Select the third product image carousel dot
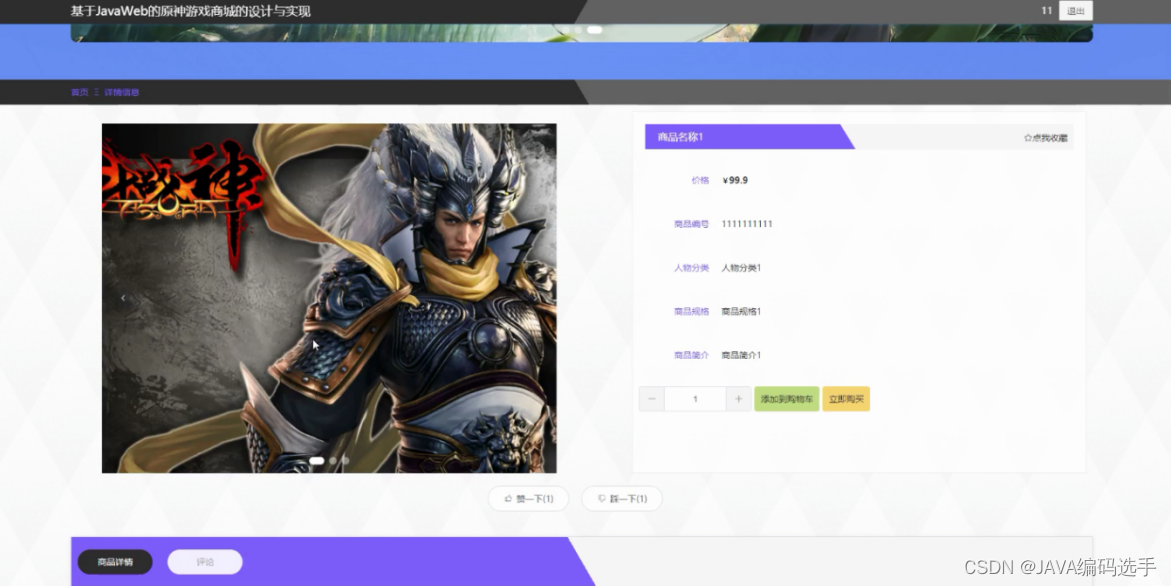1172x586 pixels. click(345, 460)
